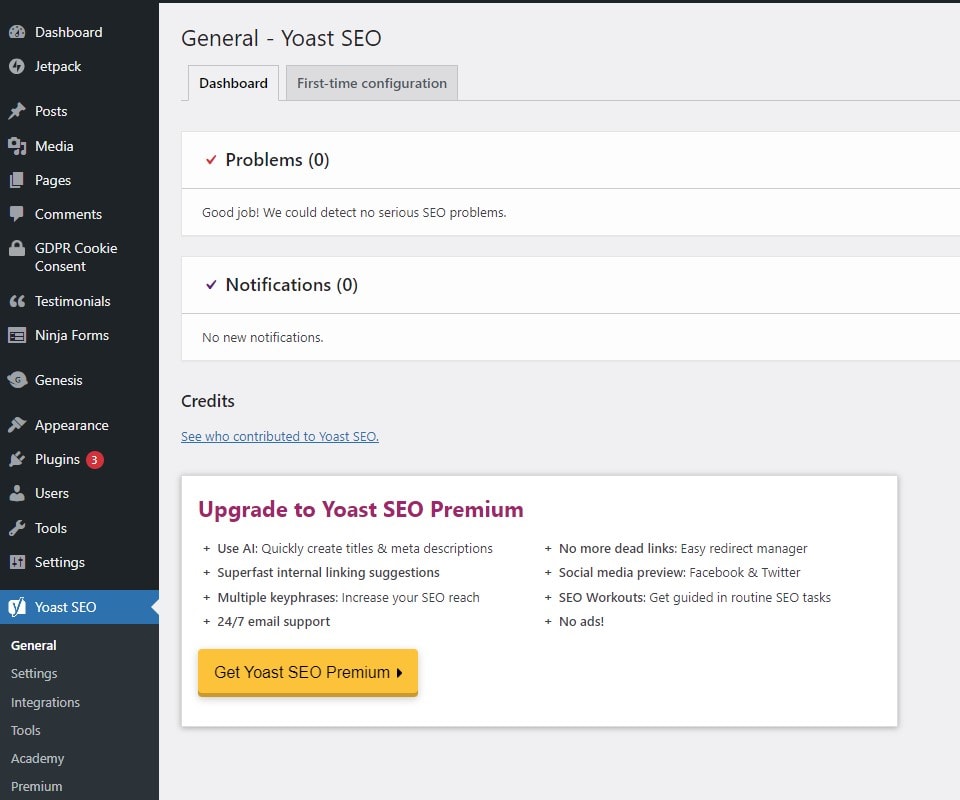Click the Tools wrench icon

pyautogui.click(x=17, y=528)
